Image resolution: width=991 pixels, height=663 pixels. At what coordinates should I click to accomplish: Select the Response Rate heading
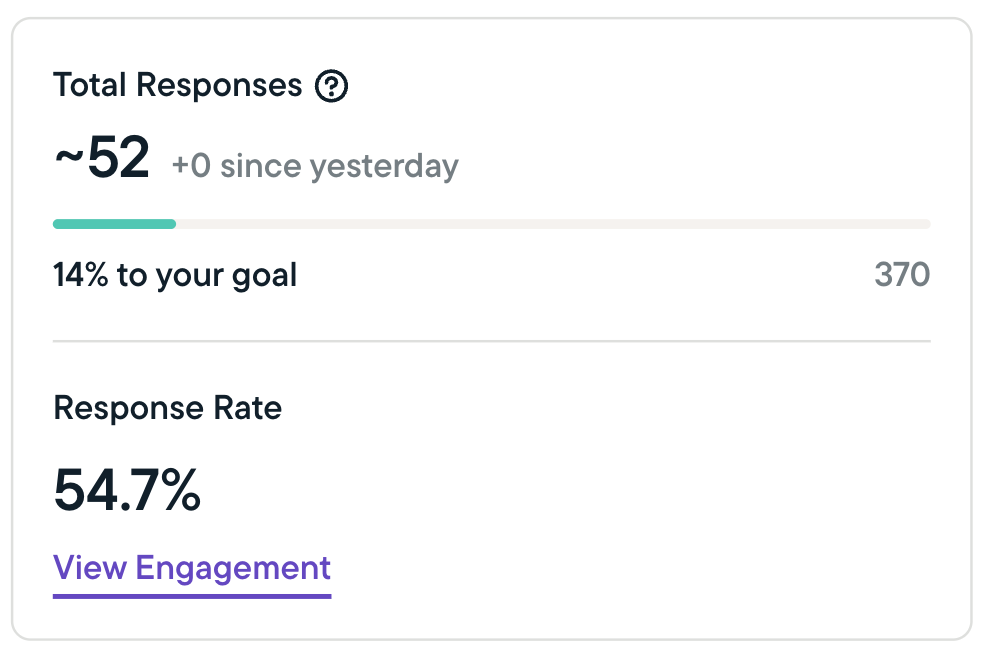point(167,408)
